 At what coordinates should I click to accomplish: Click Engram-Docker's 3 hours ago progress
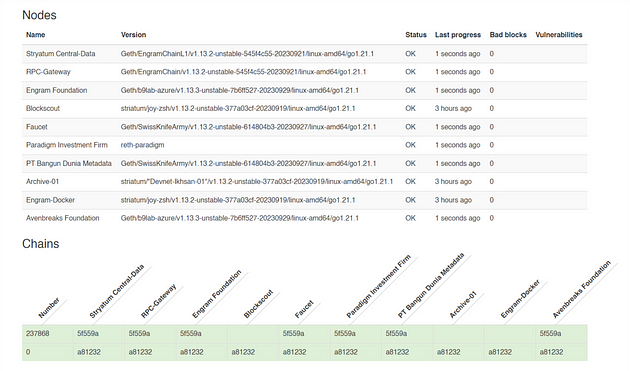click(453, 200)
